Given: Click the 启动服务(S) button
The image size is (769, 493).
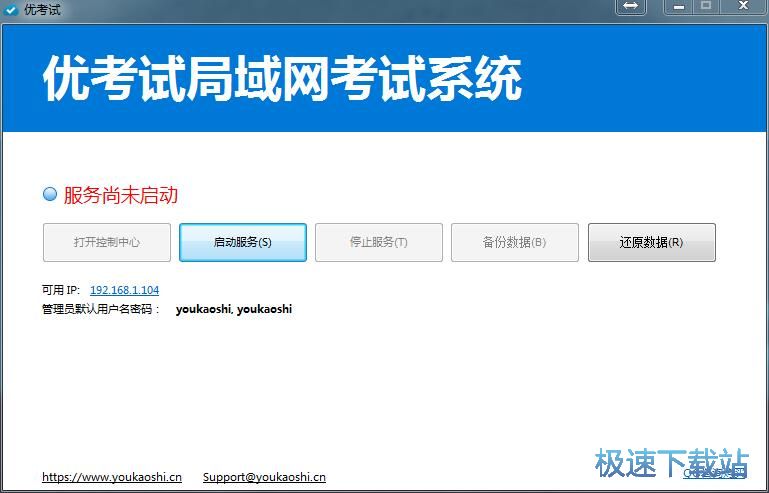Looking at the screenshot, I should [243, 242].
